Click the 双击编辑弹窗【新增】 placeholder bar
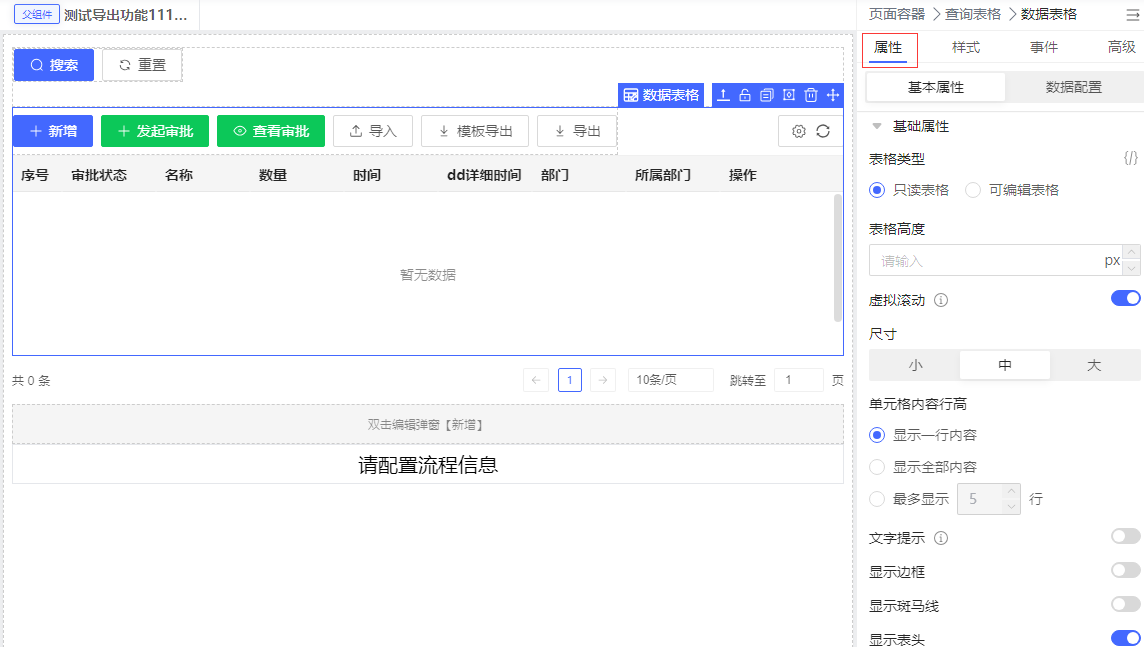 pyautogui.click(x=428, y=425)
